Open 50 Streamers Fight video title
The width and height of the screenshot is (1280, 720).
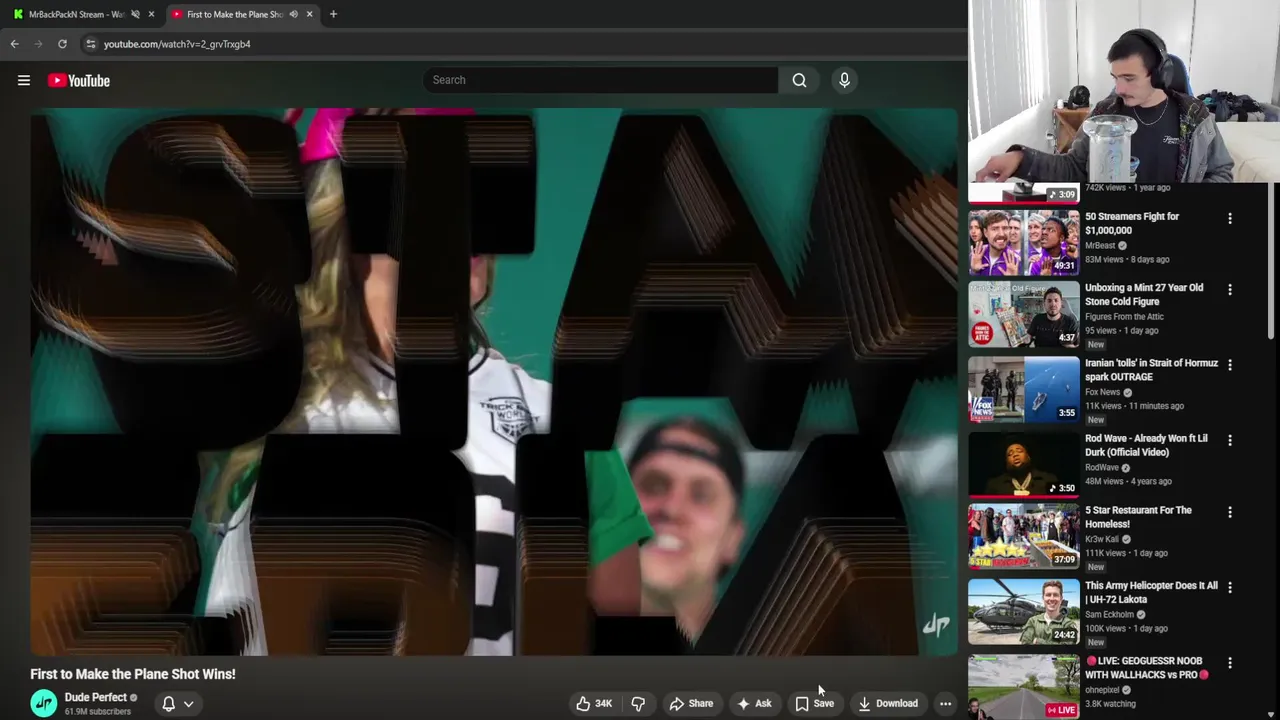(1132, 223)
